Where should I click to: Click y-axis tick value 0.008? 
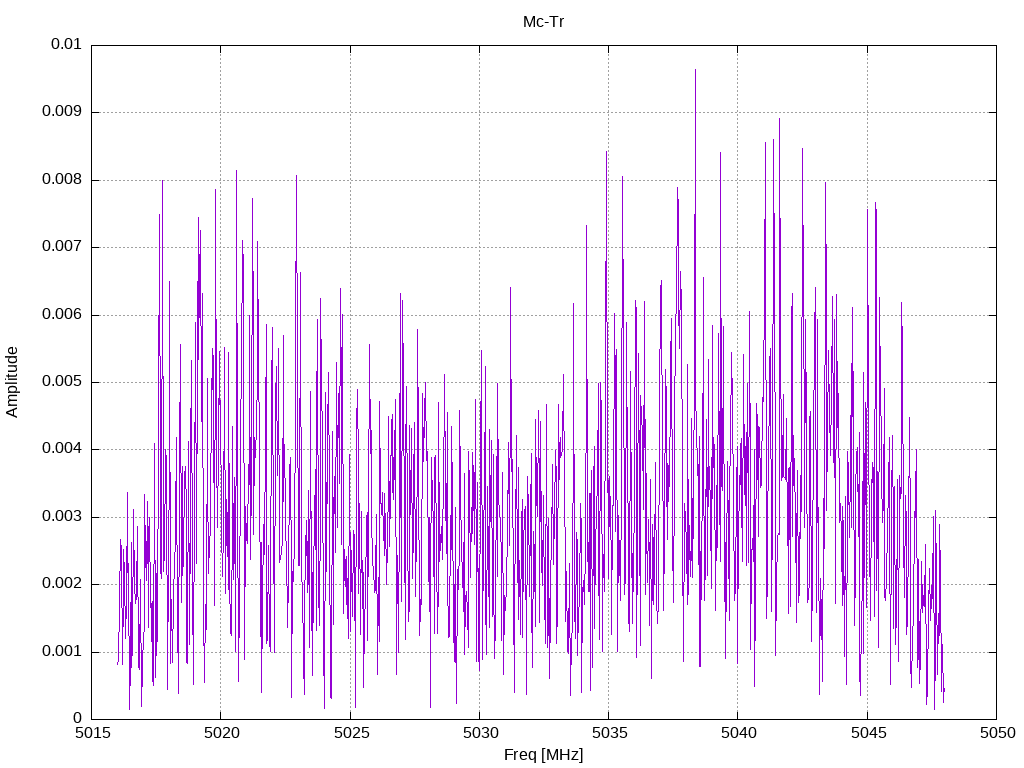pos(62,179)
